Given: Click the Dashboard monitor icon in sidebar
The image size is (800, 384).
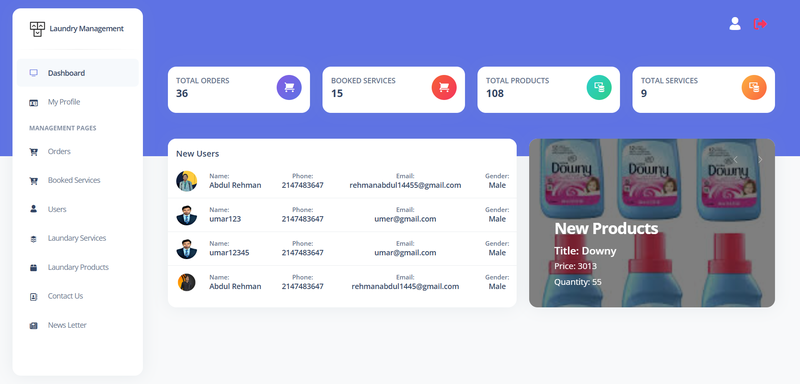Looking at the screenshot, I should [34, 73].
